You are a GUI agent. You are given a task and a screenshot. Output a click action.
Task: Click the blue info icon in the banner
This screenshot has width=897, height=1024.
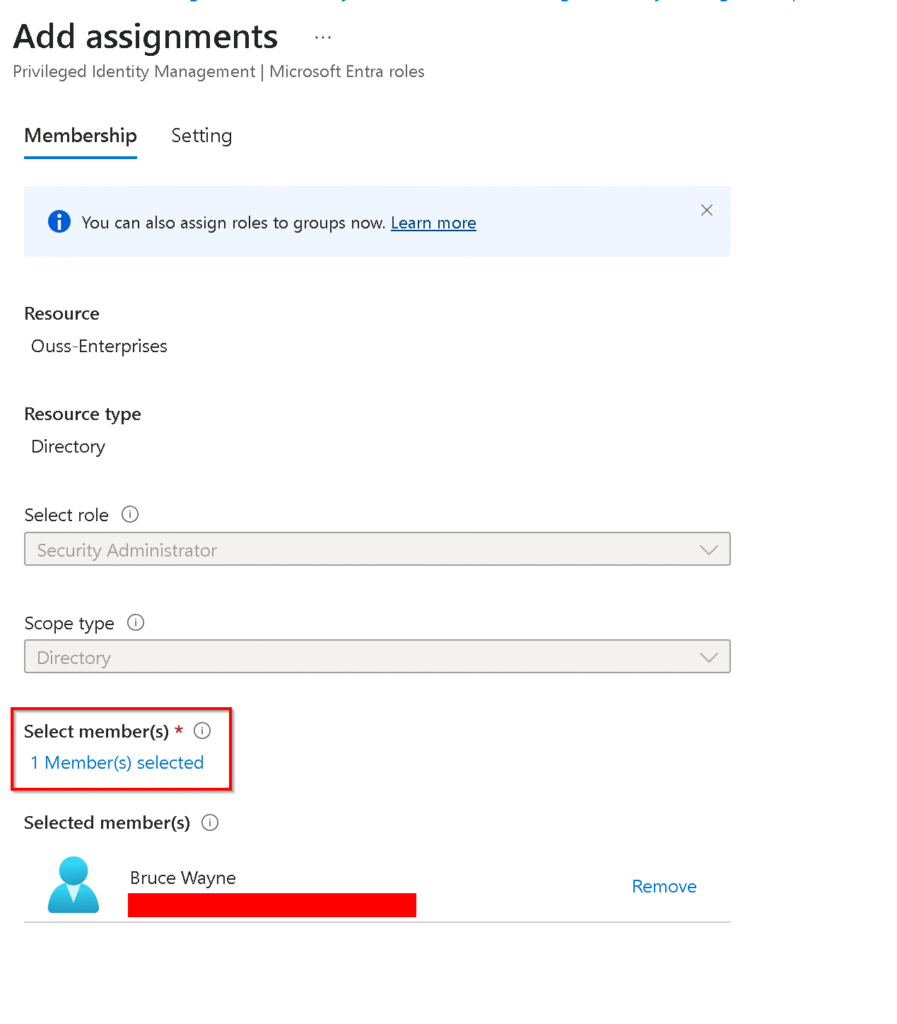tap(59, 222)
